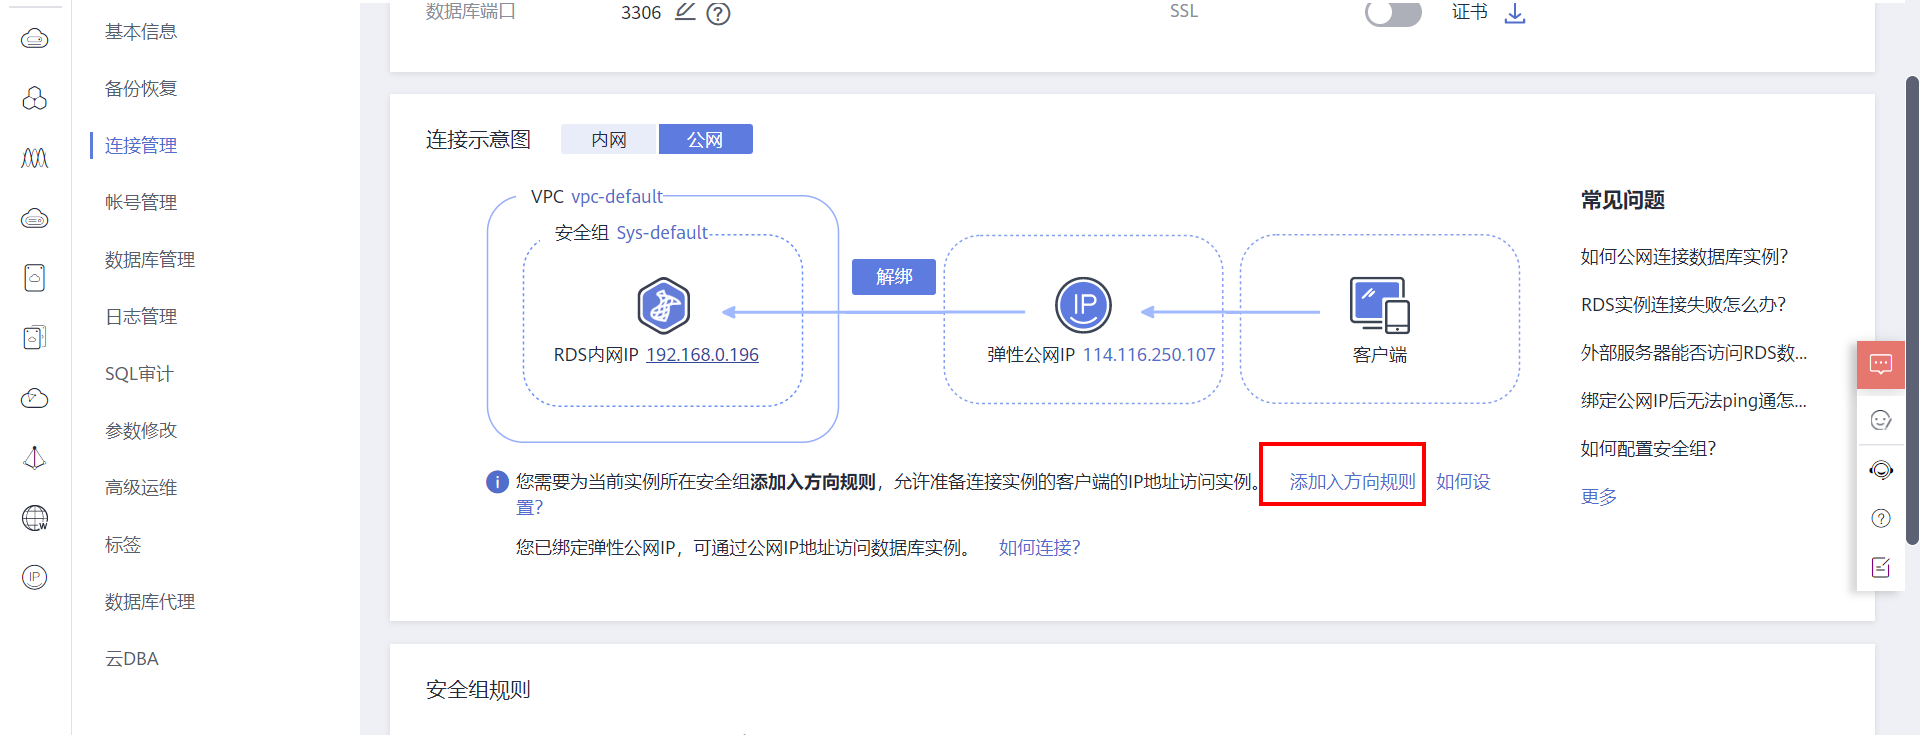Open 参数修改 in the side menu

coord(141,431)
